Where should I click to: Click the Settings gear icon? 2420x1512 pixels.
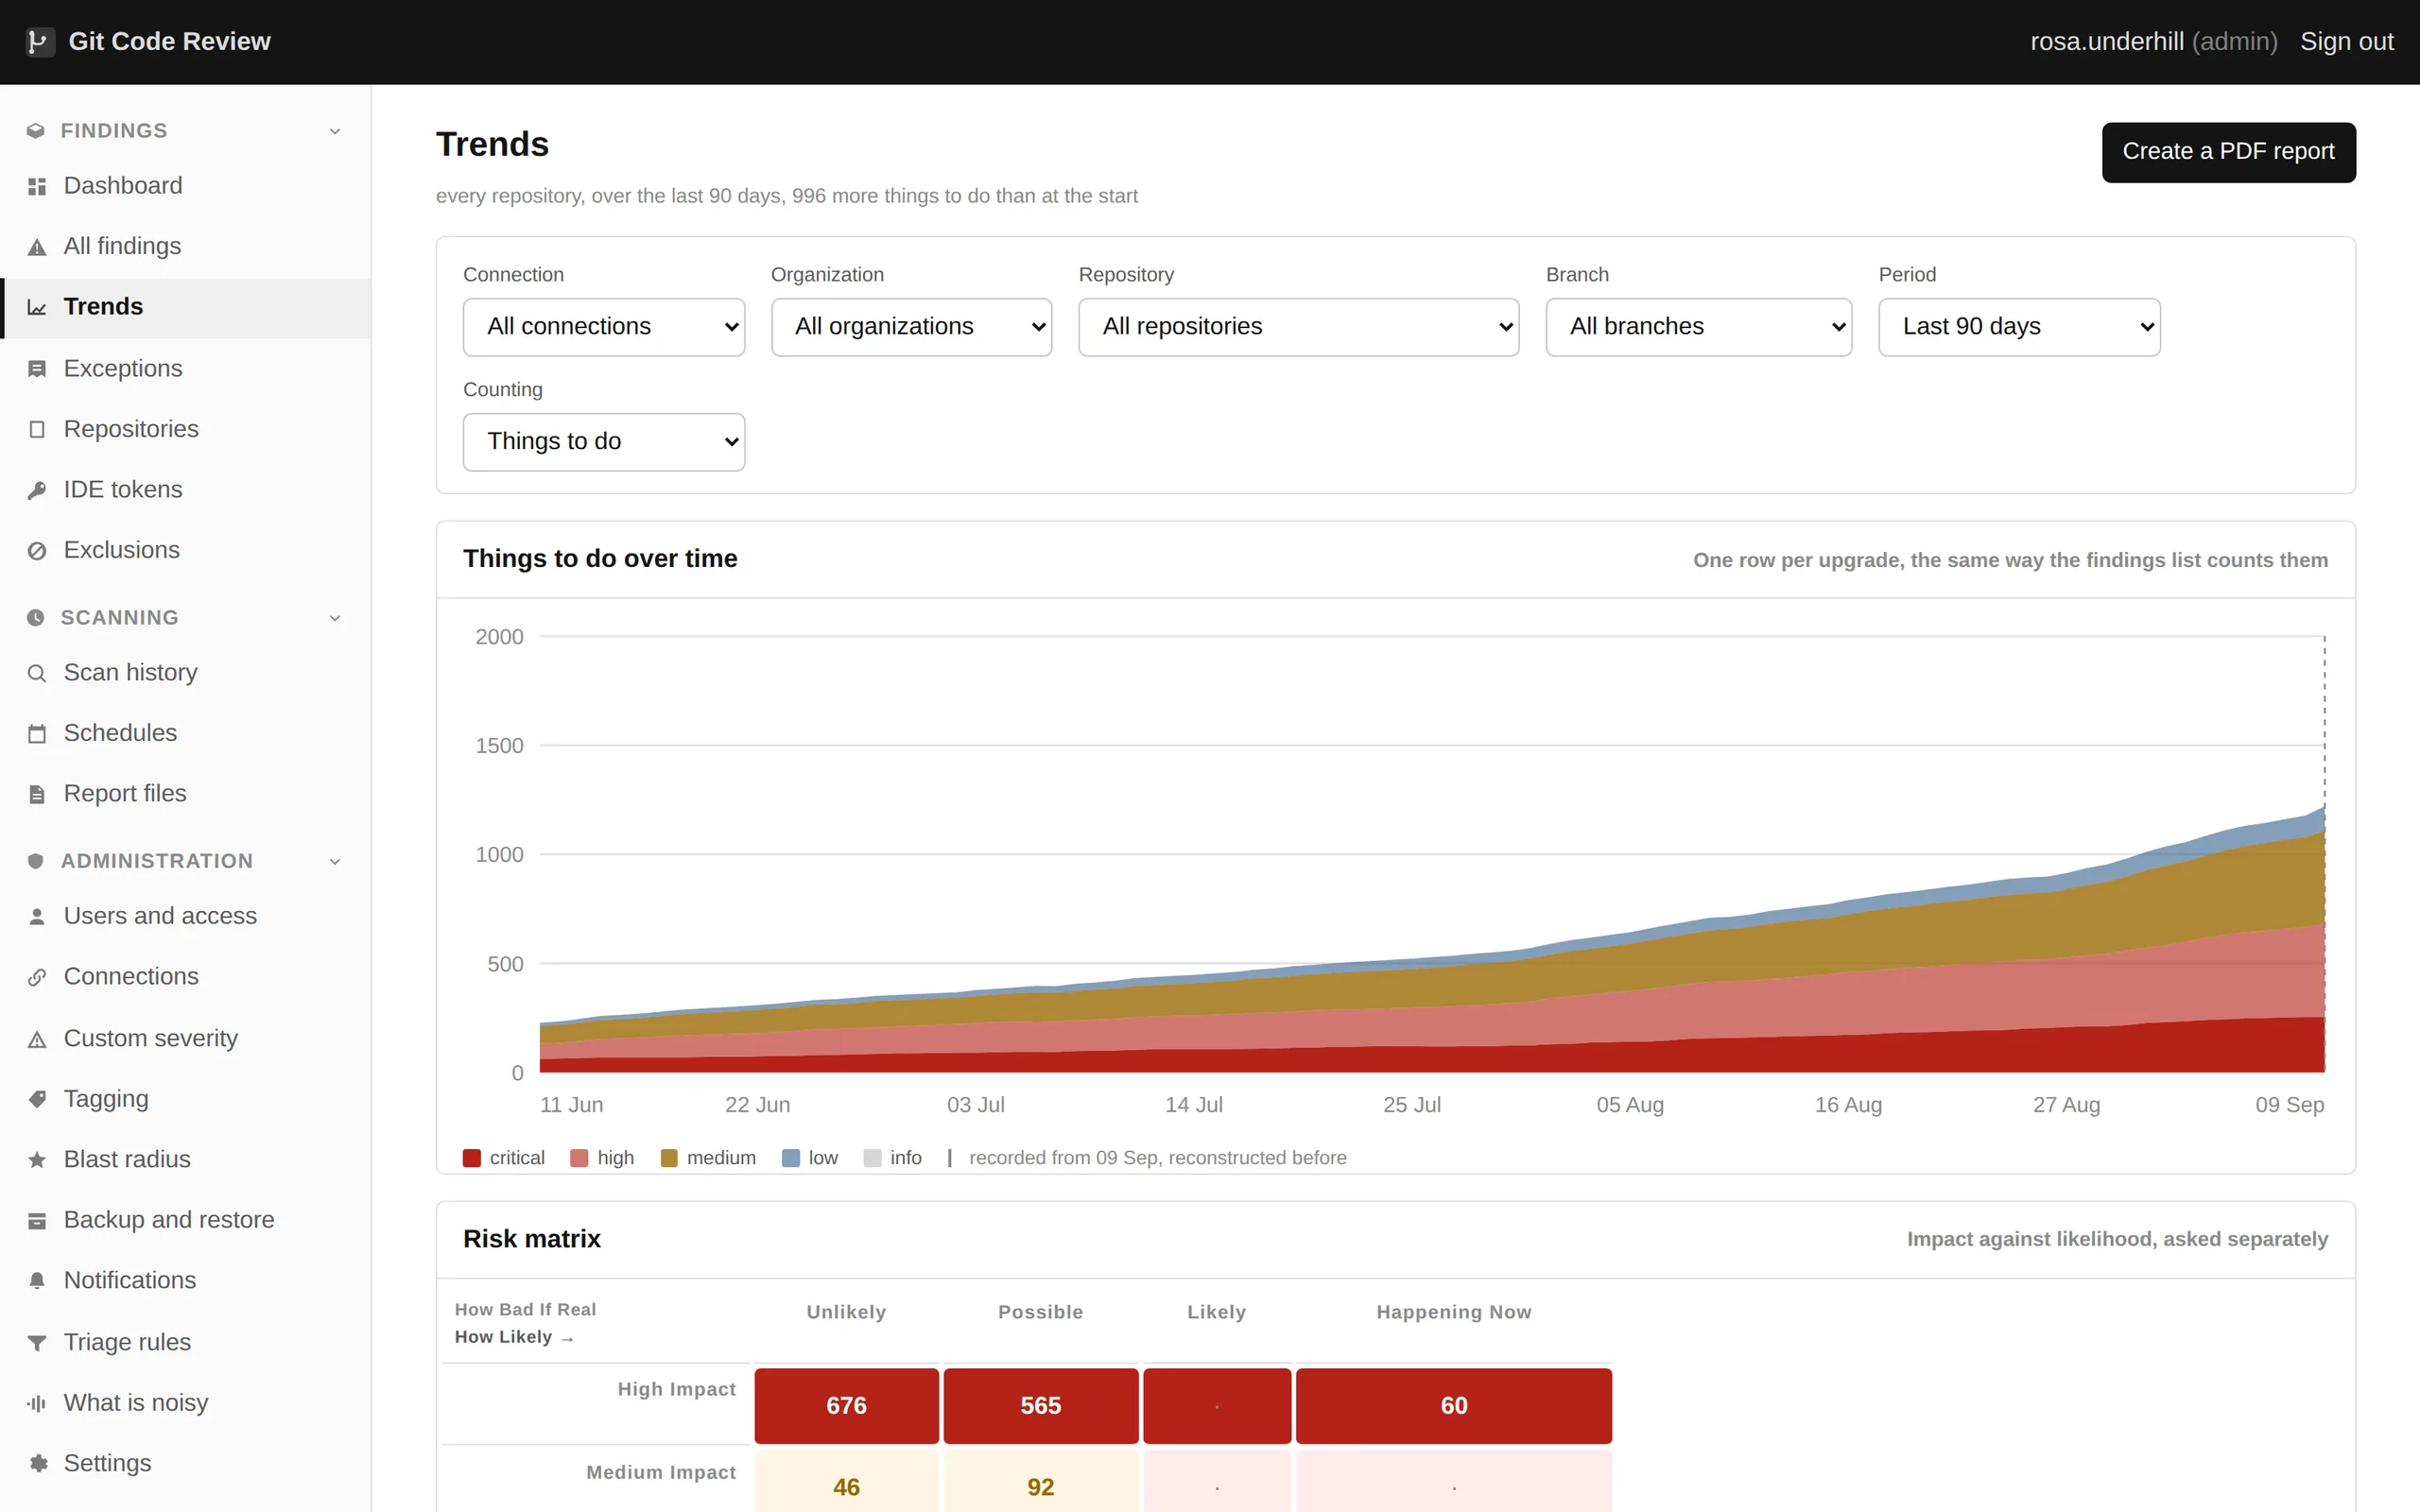tap(37, 1464)
